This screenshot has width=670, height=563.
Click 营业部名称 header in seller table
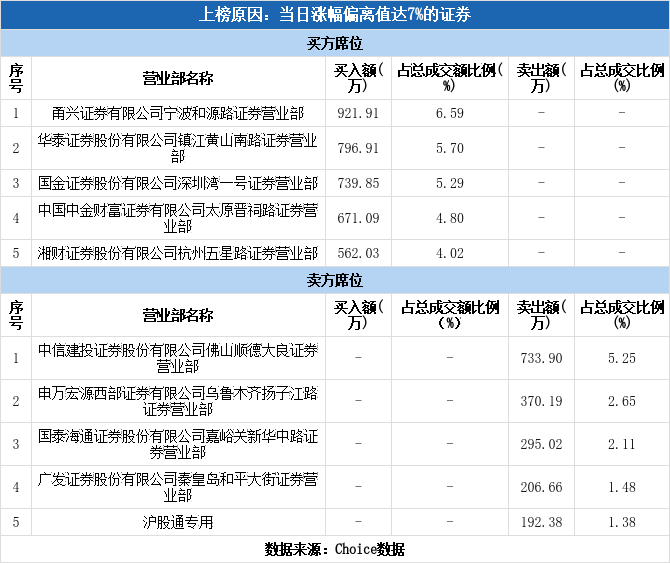(178, 315)
